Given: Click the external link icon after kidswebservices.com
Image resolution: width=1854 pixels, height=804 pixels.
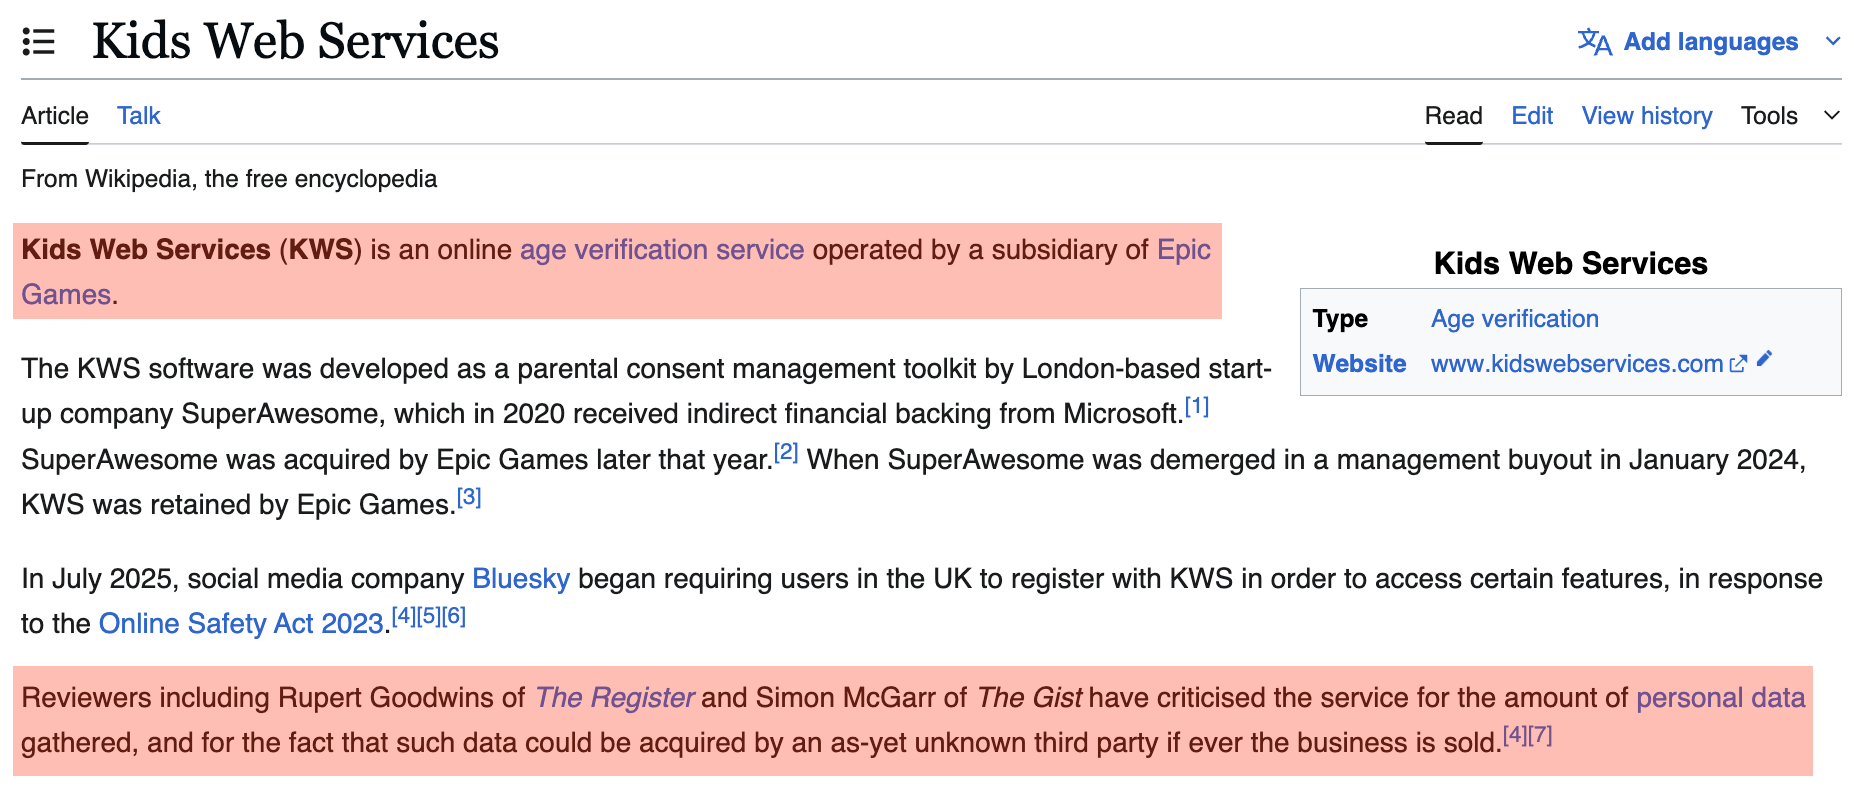Looking at the screenshot, I should [x=1738, y=364].
